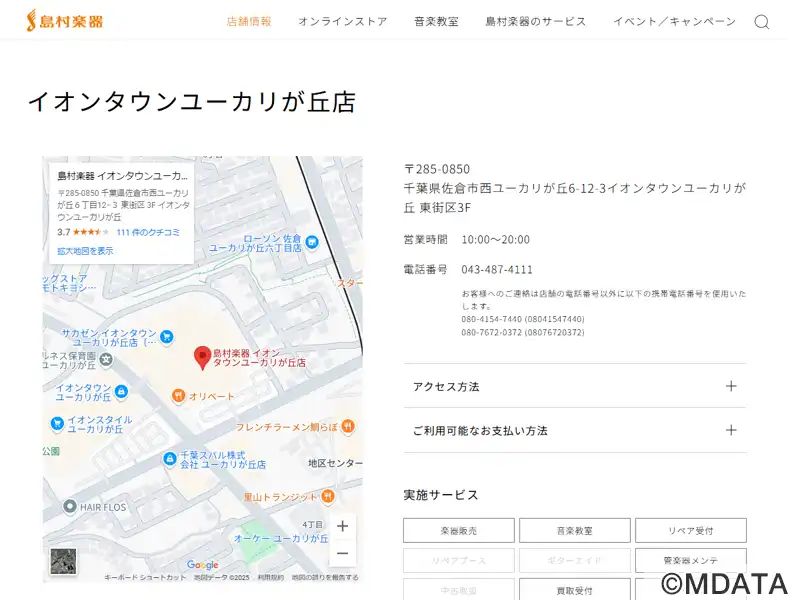Viewport: 800px width, 600px height.
Task: Select the 管楽器メンテ service button
Action: tap(691, 560)
